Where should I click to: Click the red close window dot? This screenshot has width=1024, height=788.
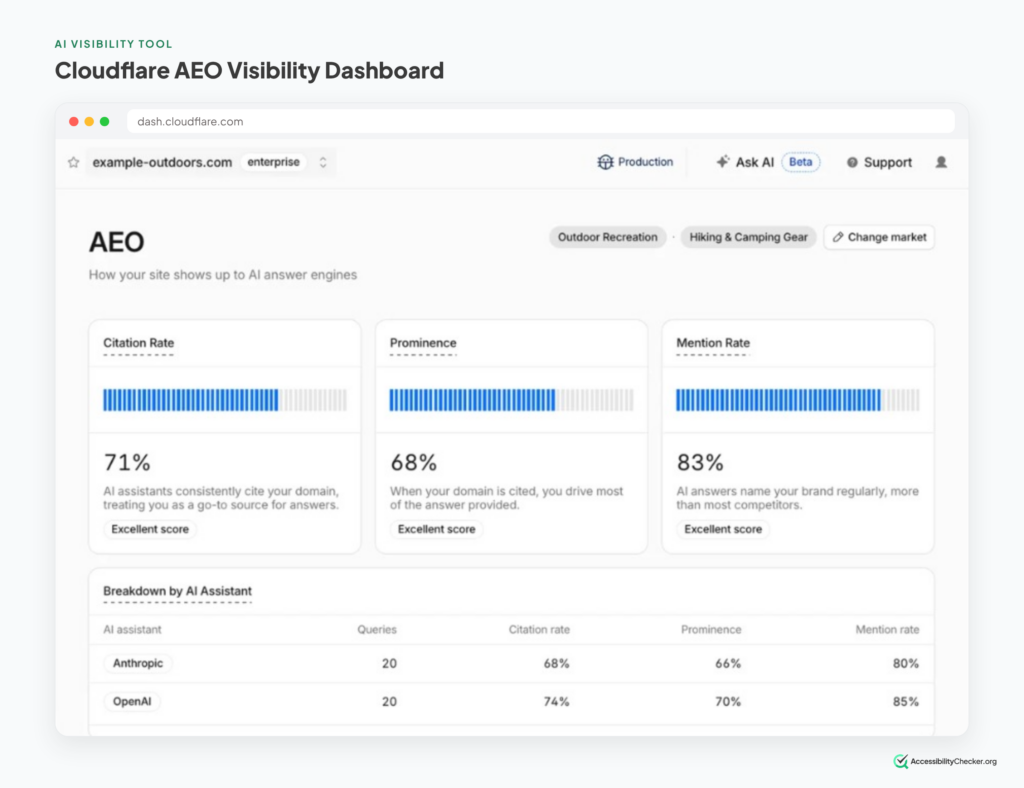[74, 121]
